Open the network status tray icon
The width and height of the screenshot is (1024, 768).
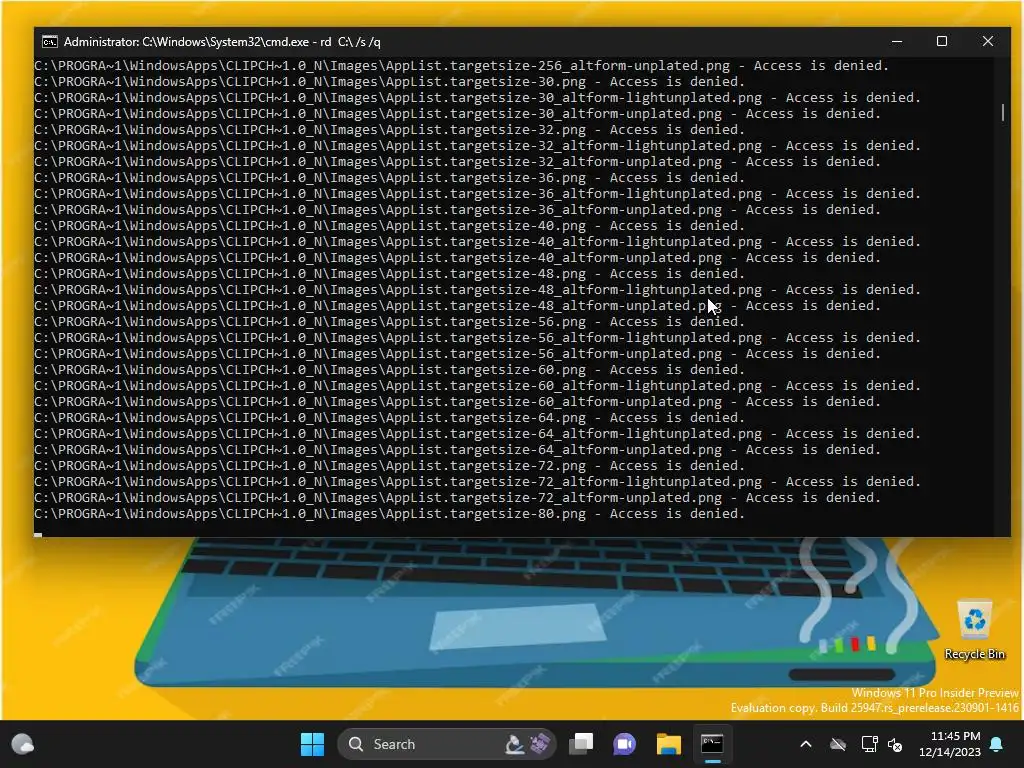click(869, 744)
